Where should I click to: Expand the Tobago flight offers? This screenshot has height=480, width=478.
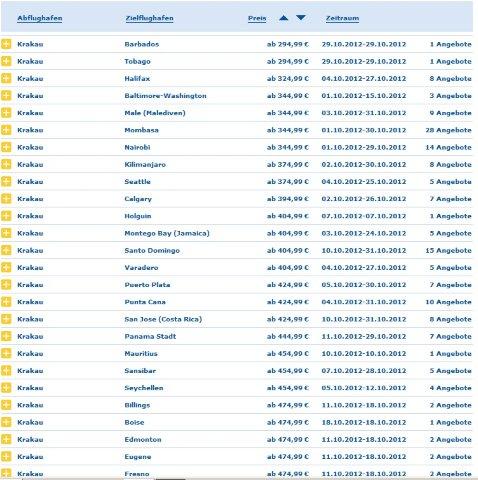6,61
